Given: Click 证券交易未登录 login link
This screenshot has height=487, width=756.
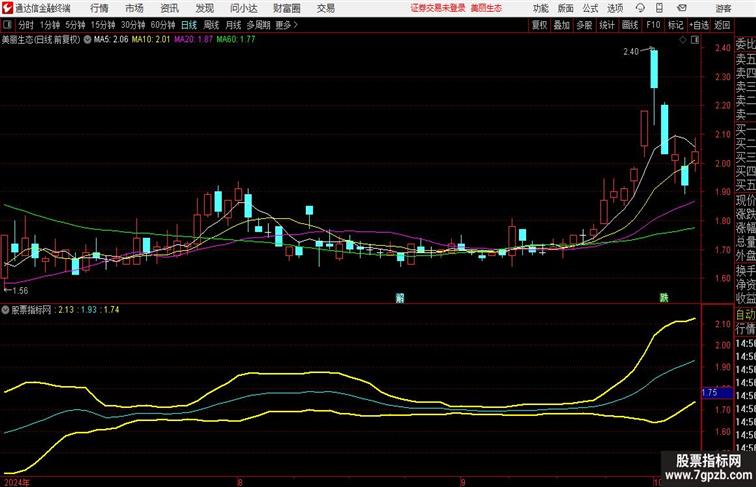Looking at the screenshot, I should pos(438,8).
